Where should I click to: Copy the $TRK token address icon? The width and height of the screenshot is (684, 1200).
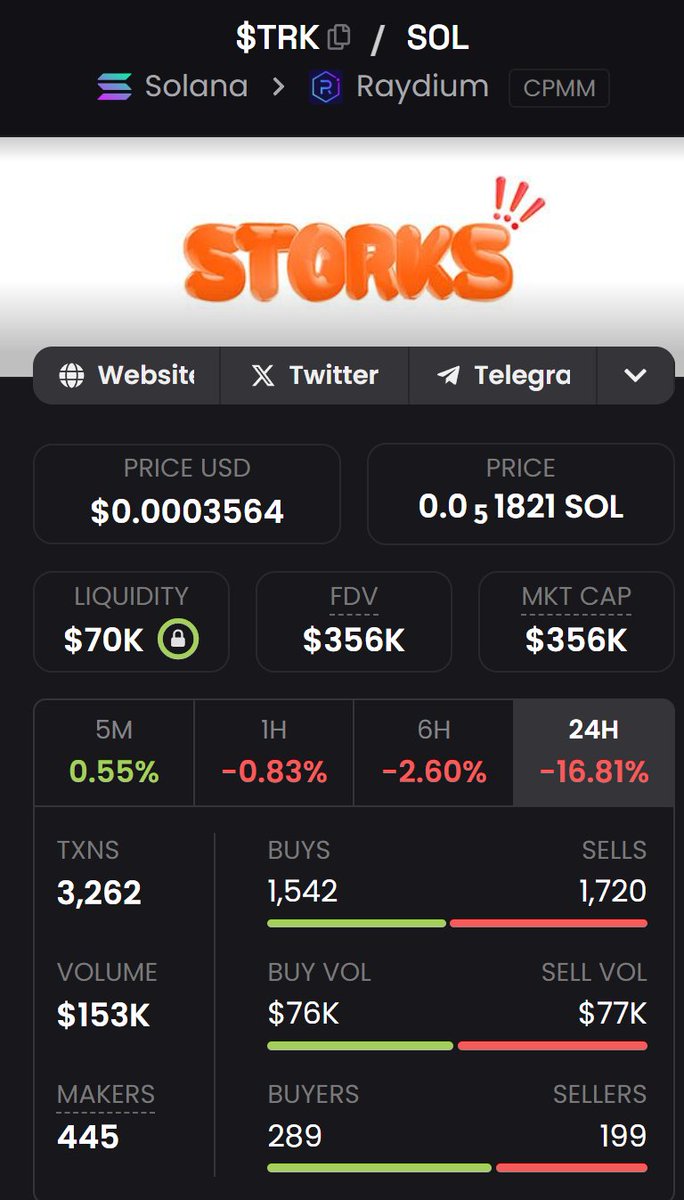(339, 38)
